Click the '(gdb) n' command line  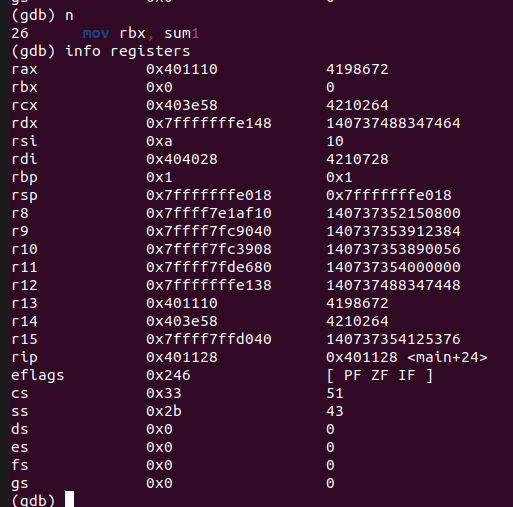pos(42,16)
